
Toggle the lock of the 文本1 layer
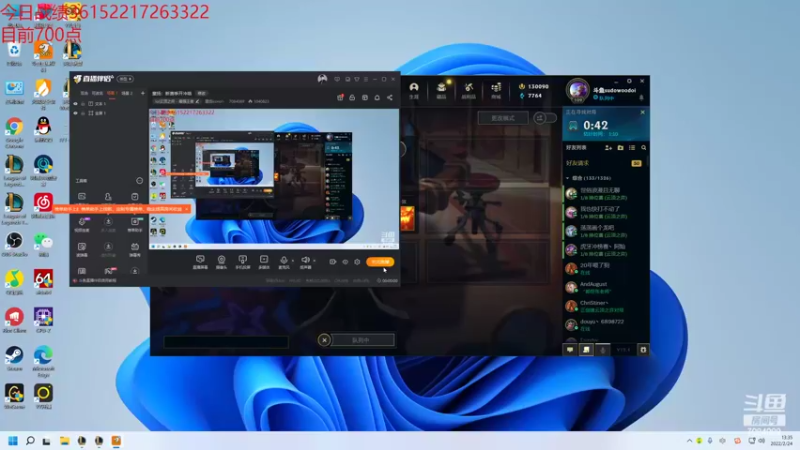[83, 104]
